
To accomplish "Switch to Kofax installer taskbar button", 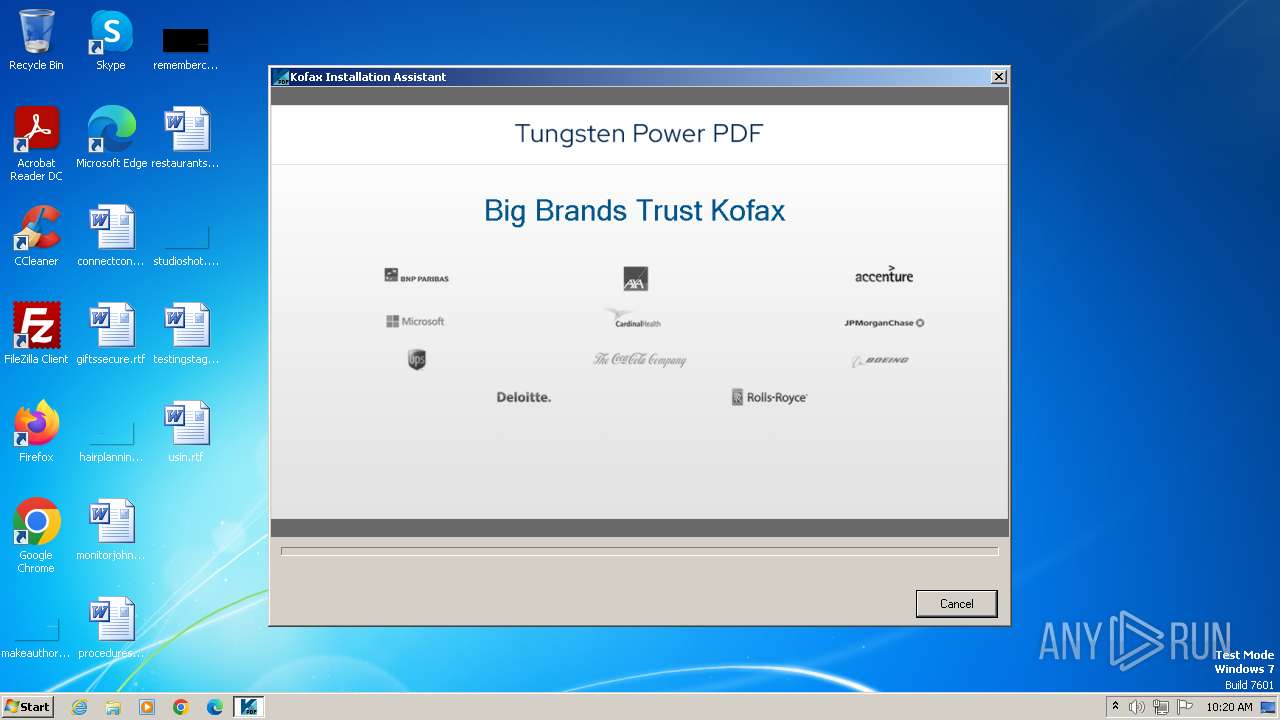I will (249, 707).
